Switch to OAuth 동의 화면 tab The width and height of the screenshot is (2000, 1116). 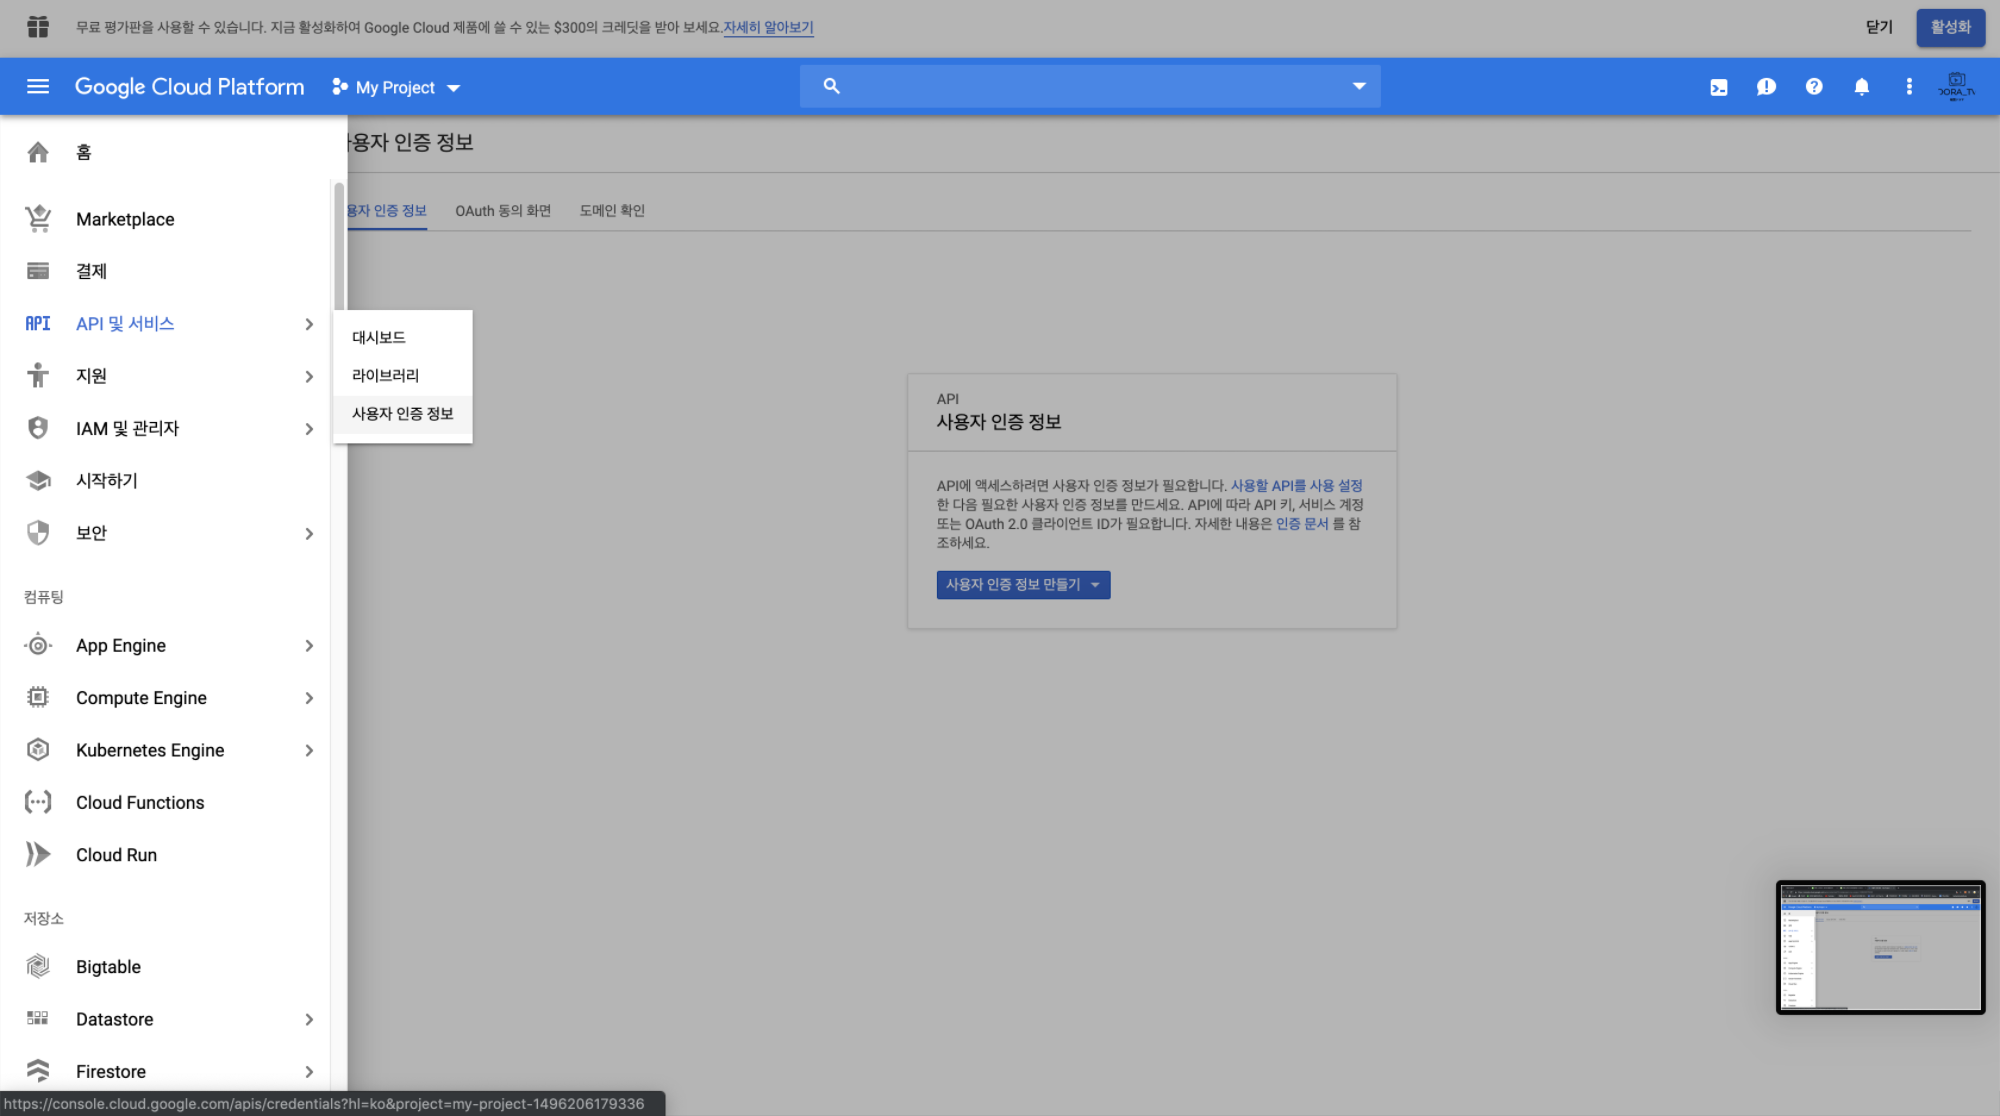[503, 211]
